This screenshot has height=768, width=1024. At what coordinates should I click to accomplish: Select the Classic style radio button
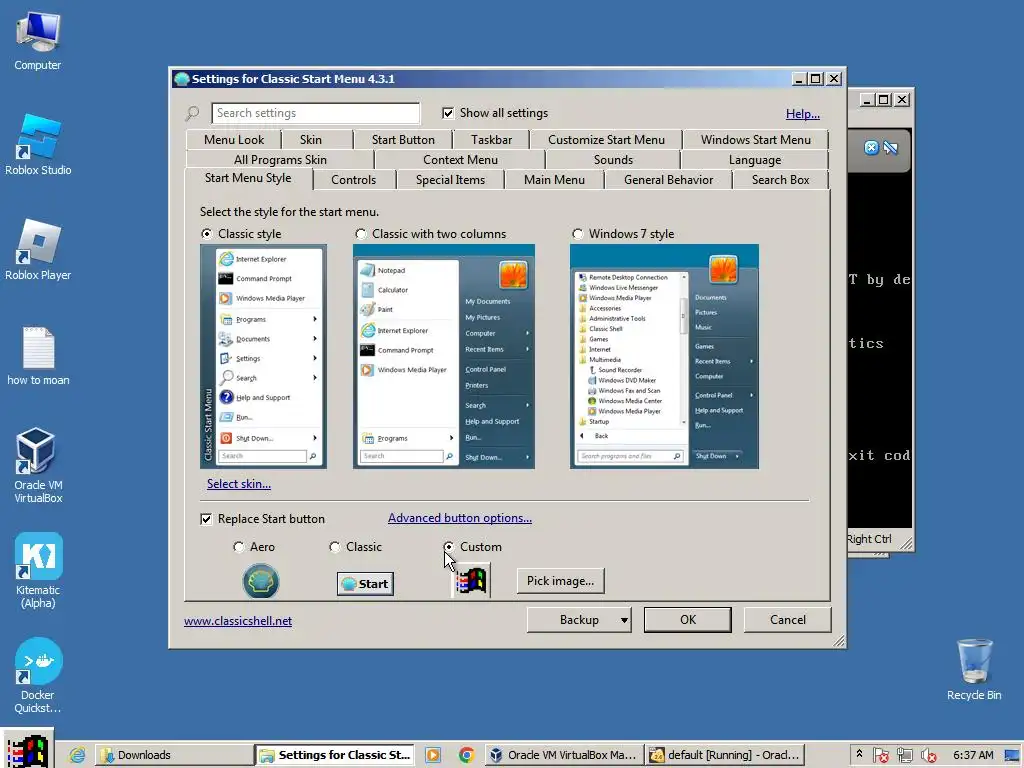(206, 234)
